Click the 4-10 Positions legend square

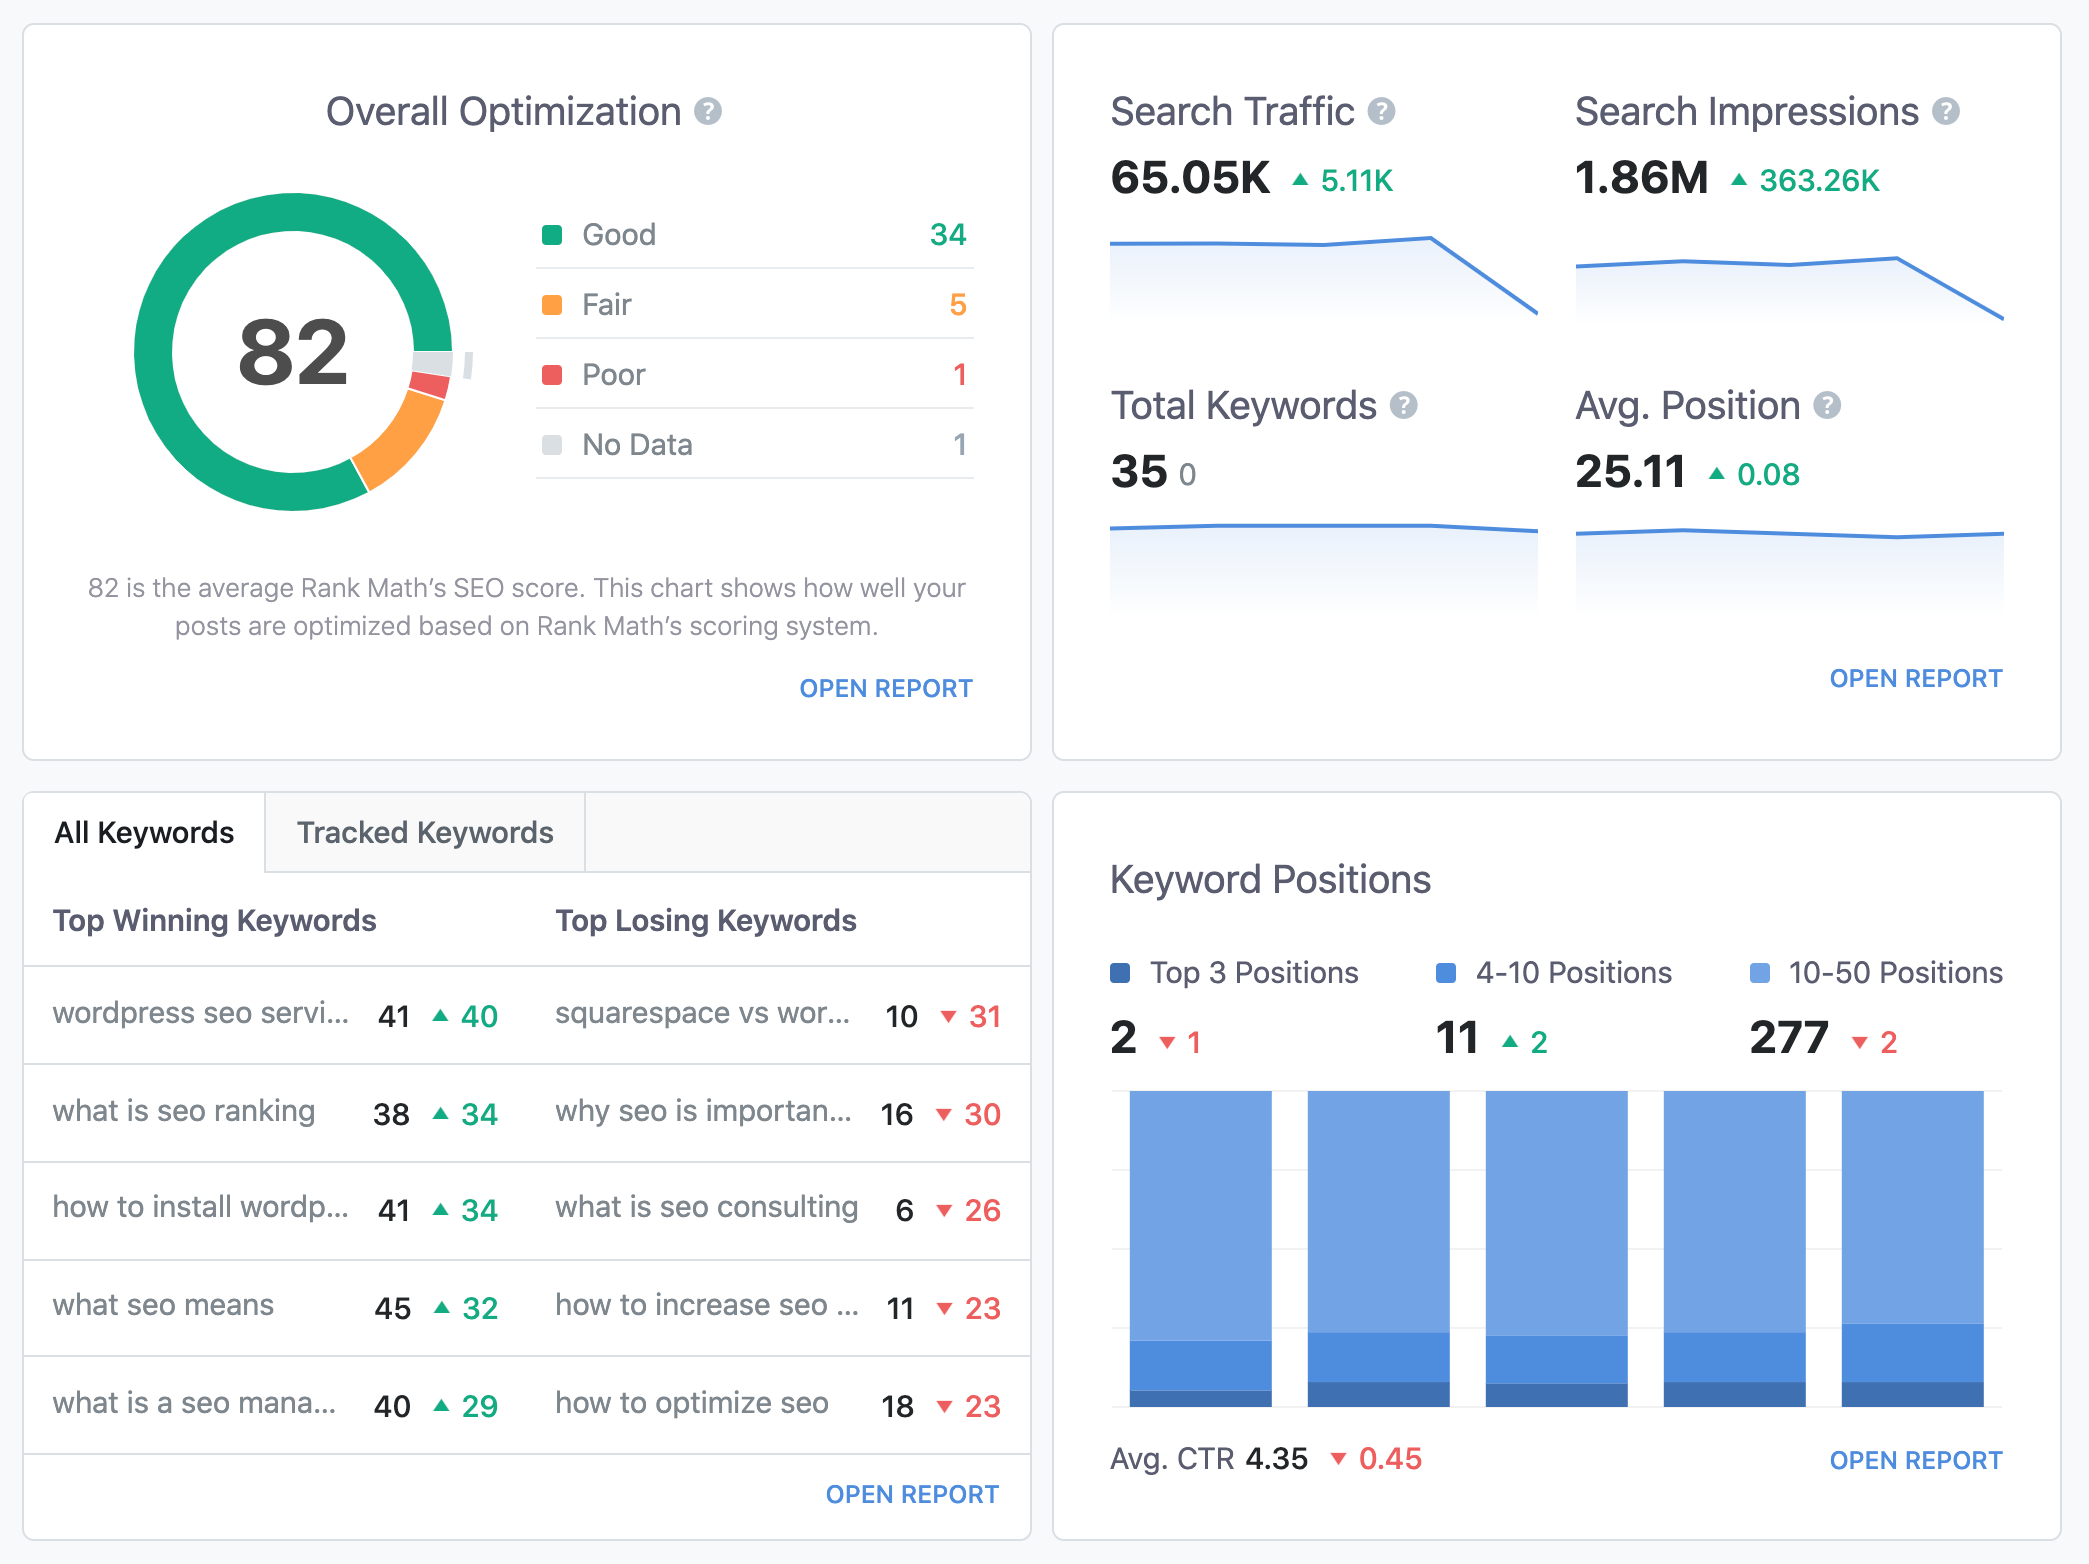pyautogui.click(x=1446, y=973)
